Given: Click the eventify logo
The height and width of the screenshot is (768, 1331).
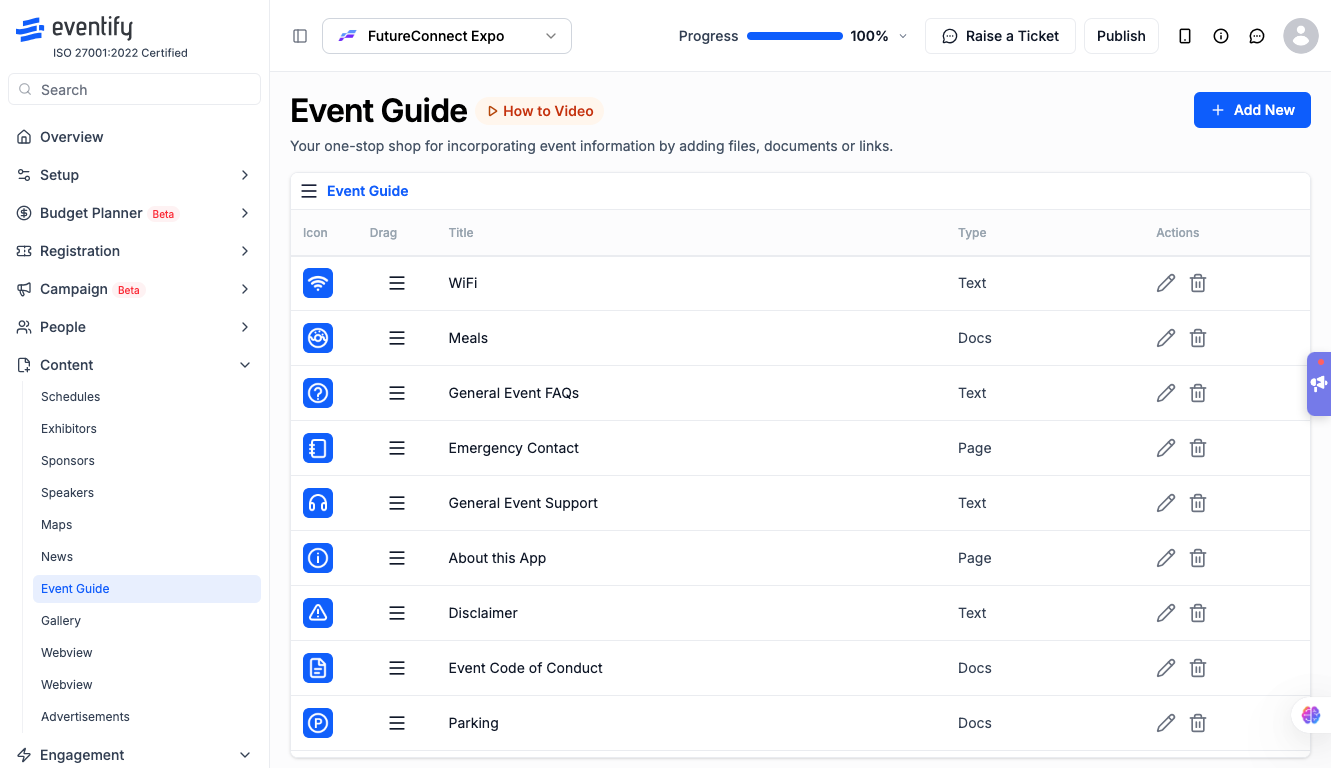Looking at the screenshot, I should 75,29.
